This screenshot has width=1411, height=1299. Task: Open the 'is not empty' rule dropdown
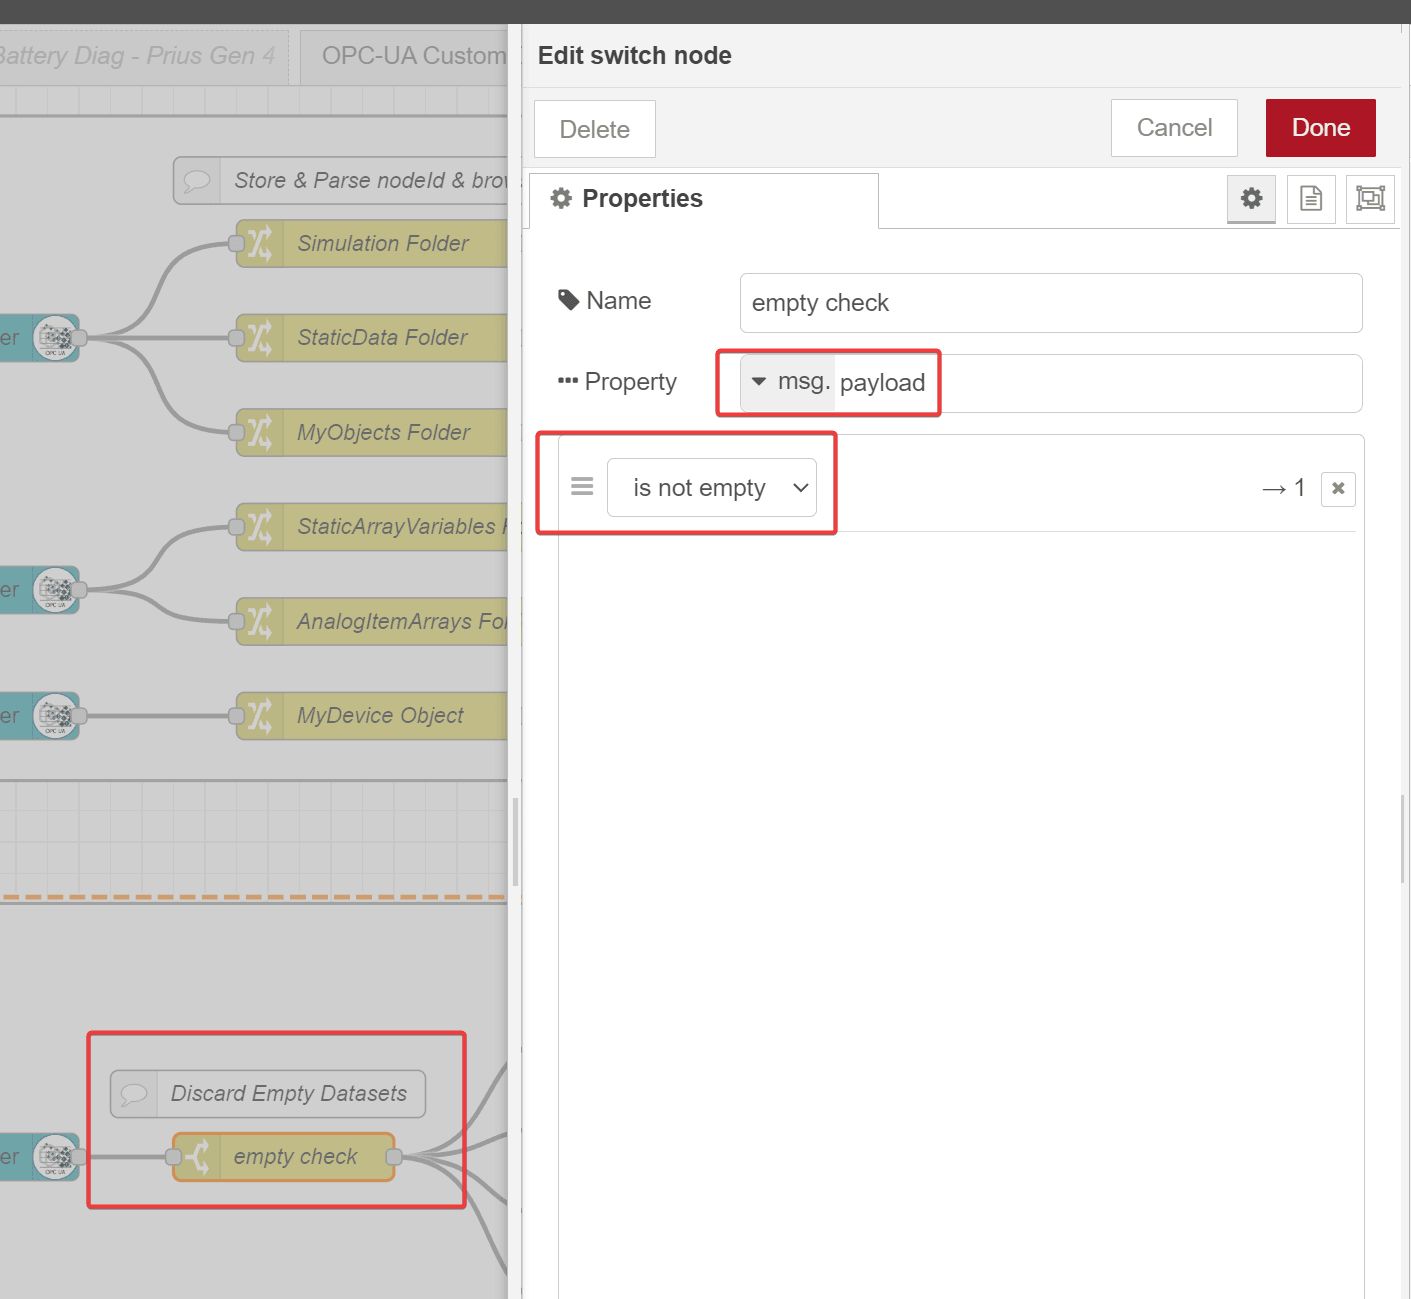[711, 488]
